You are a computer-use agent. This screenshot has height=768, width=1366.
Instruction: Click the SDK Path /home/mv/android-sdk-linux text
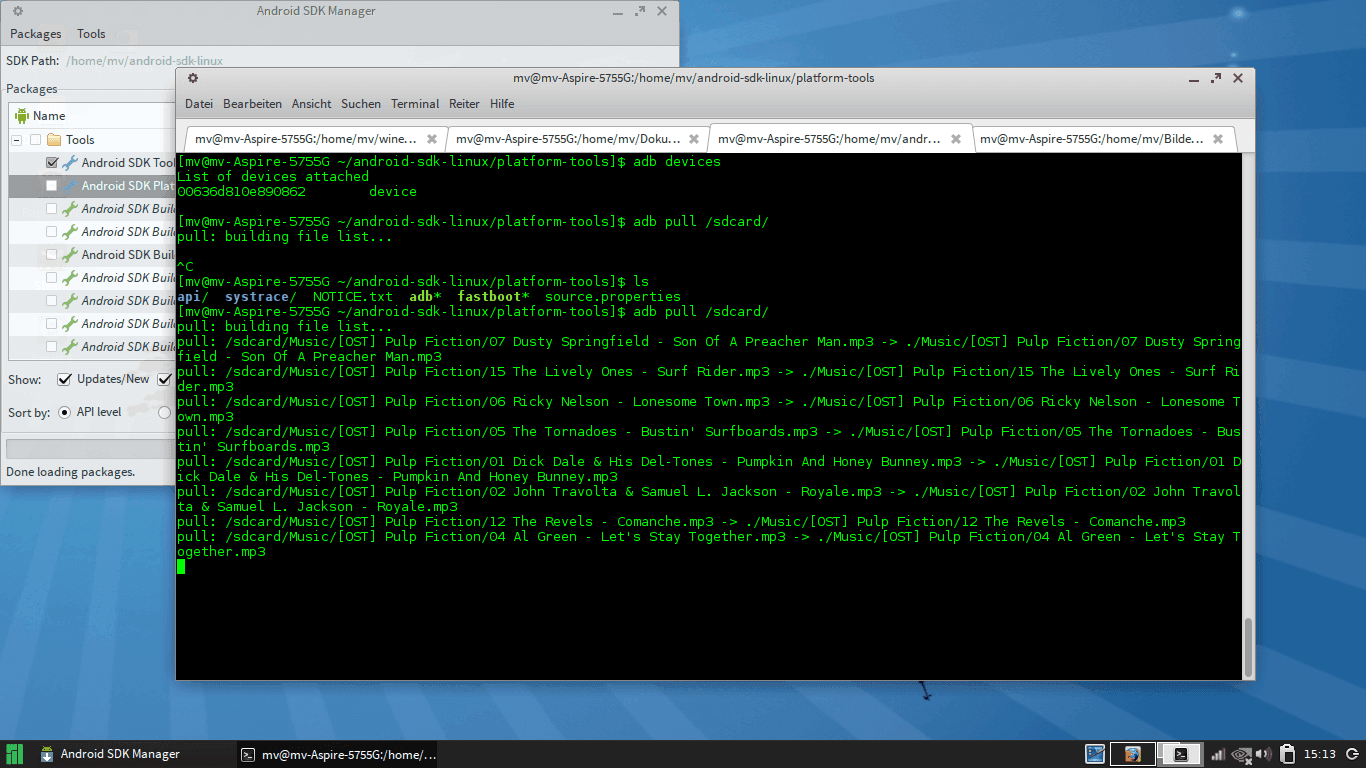click(x=144, y=61)
